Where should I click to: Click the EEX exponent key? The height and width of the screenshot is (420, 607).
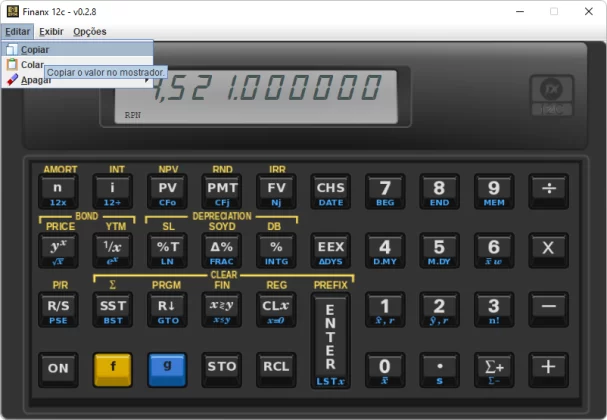click(x=331, y=250)
